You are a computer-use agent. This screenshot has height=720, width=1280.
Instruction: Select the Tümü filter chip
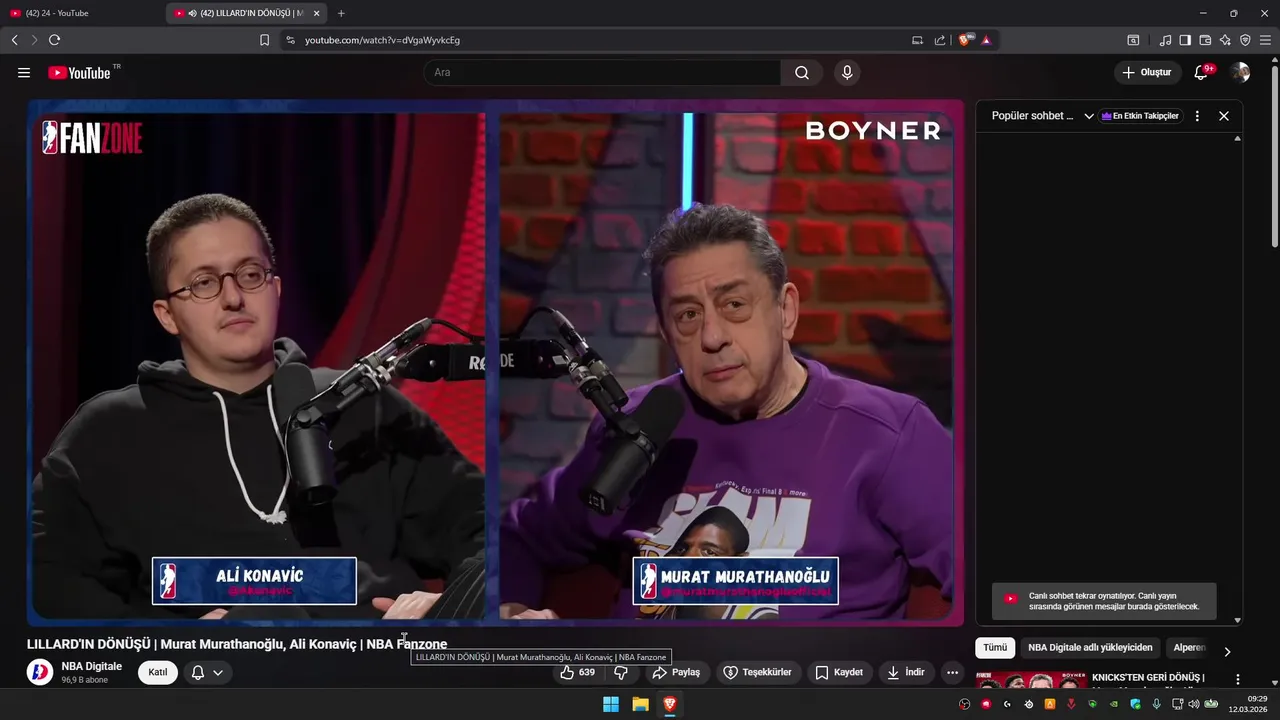point(995,648)
